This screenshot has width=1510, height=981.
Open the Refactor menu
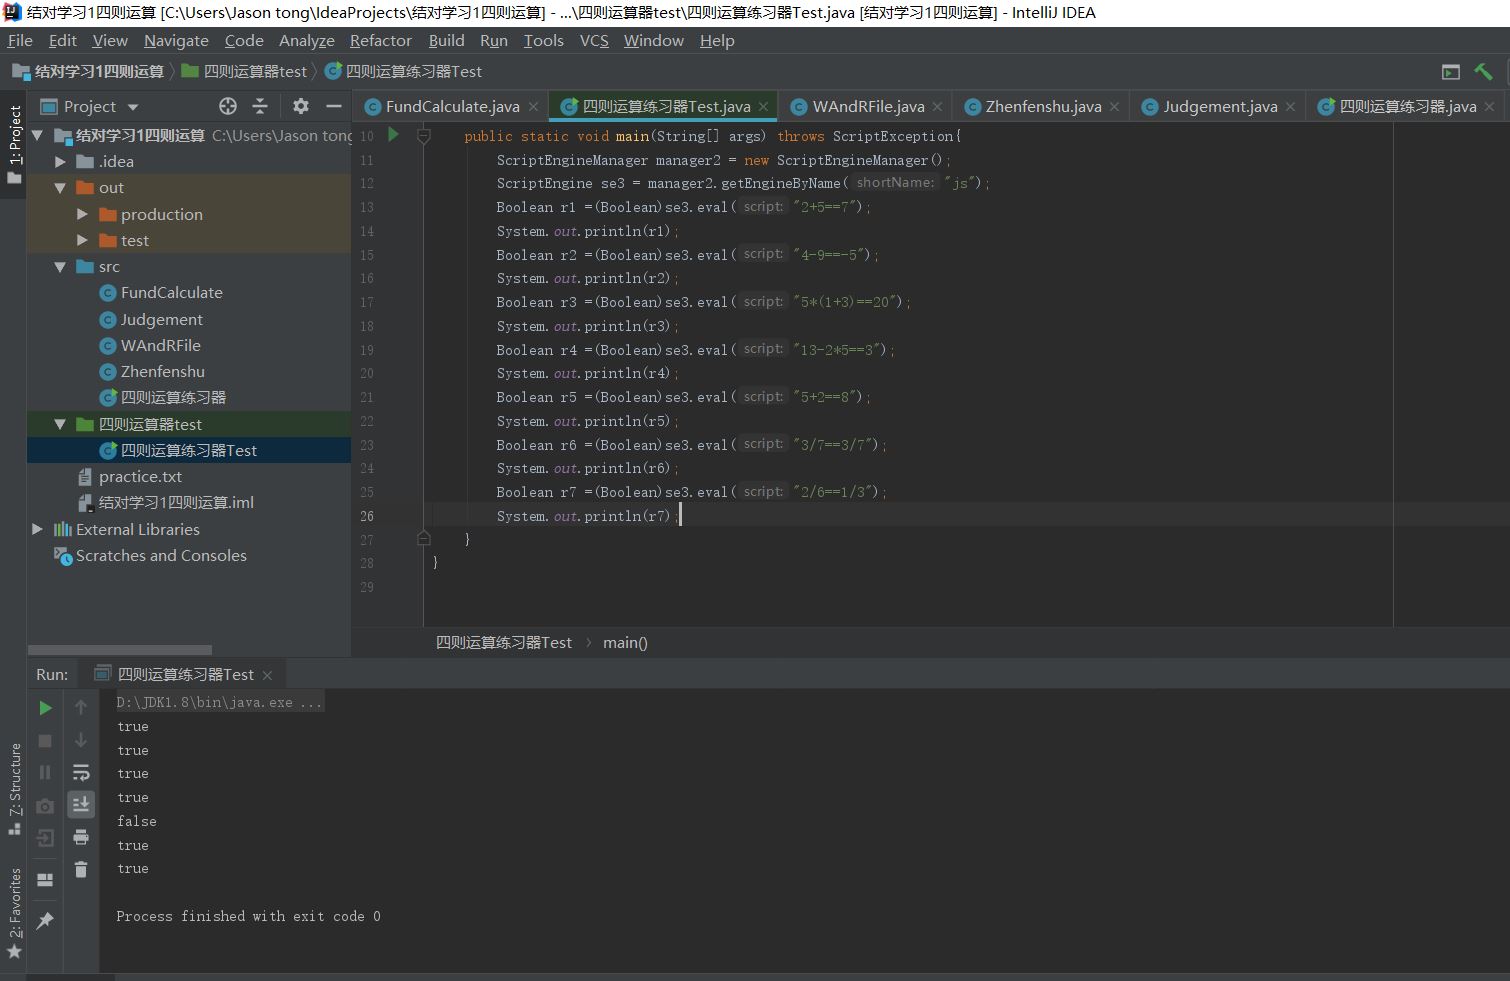click(x=380, y=40)
